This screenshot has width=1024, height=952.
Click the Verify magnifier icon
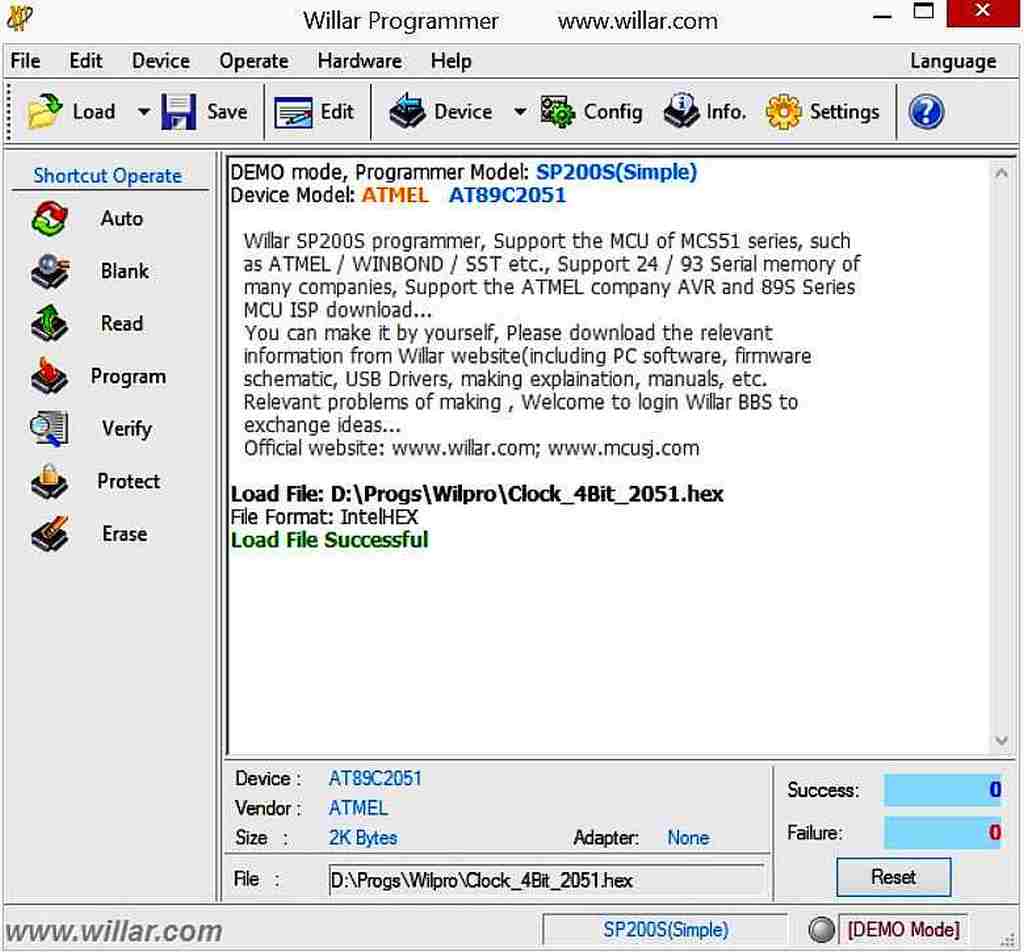49,429
